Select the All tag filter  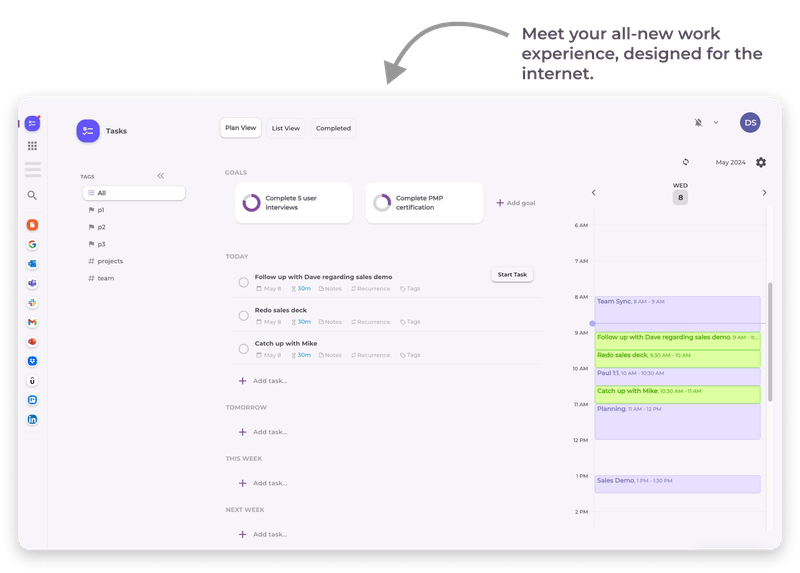[134, 193]
